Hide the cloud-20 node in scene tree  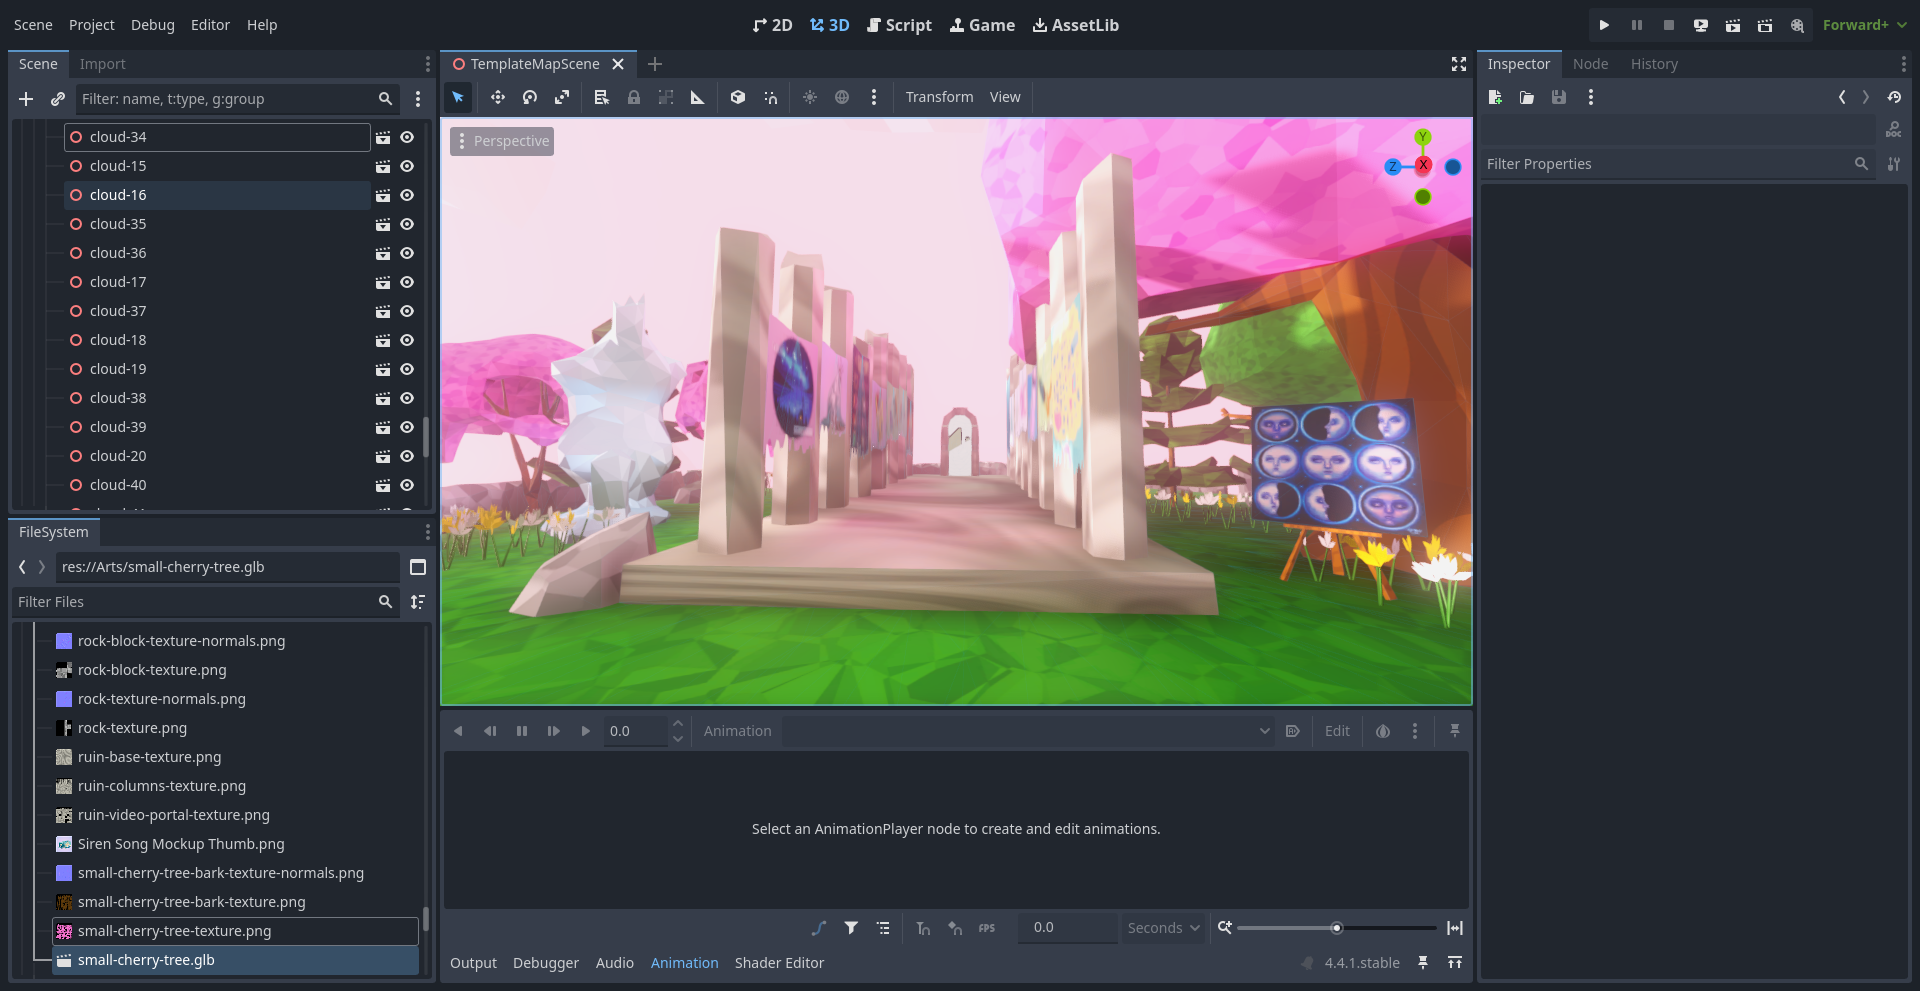pos(407,456)
